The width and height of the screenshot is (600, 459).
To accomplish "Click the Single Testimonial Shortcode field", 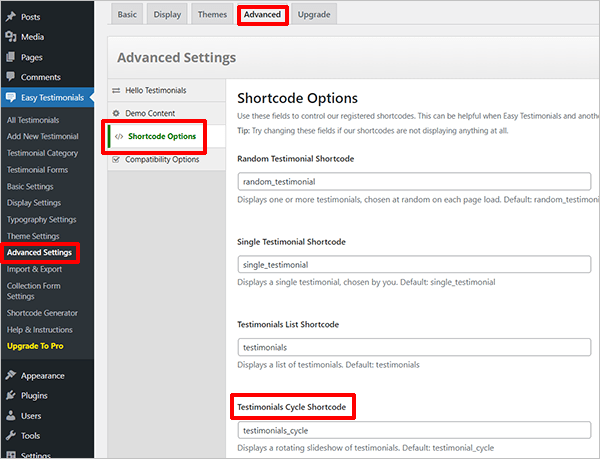I will [x=414, y=264].
